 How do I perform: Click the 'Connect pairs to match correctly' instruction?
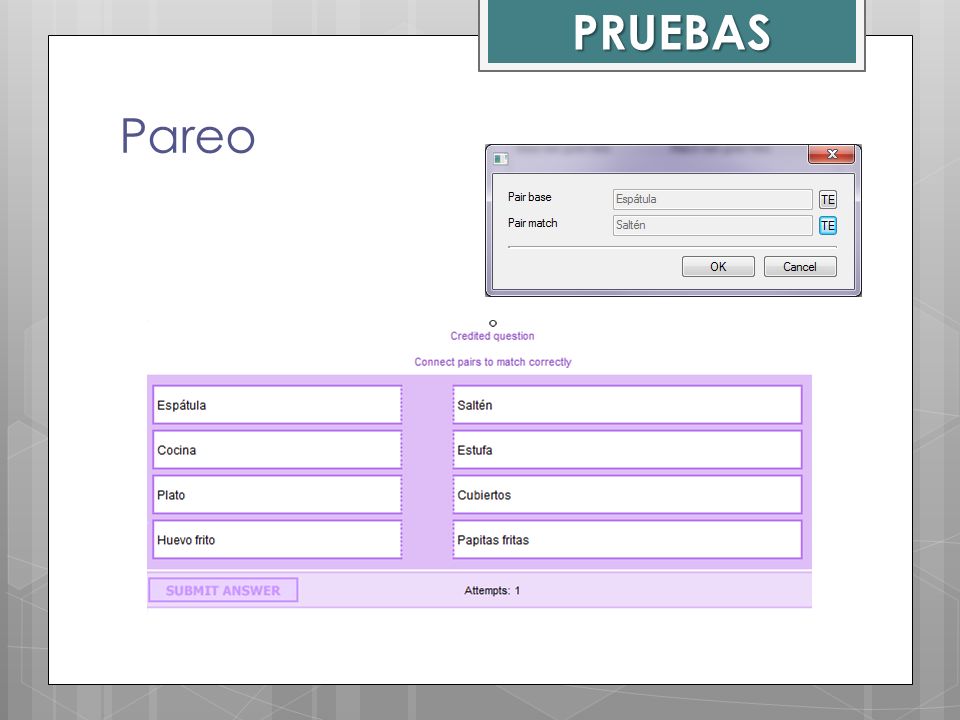493,362
